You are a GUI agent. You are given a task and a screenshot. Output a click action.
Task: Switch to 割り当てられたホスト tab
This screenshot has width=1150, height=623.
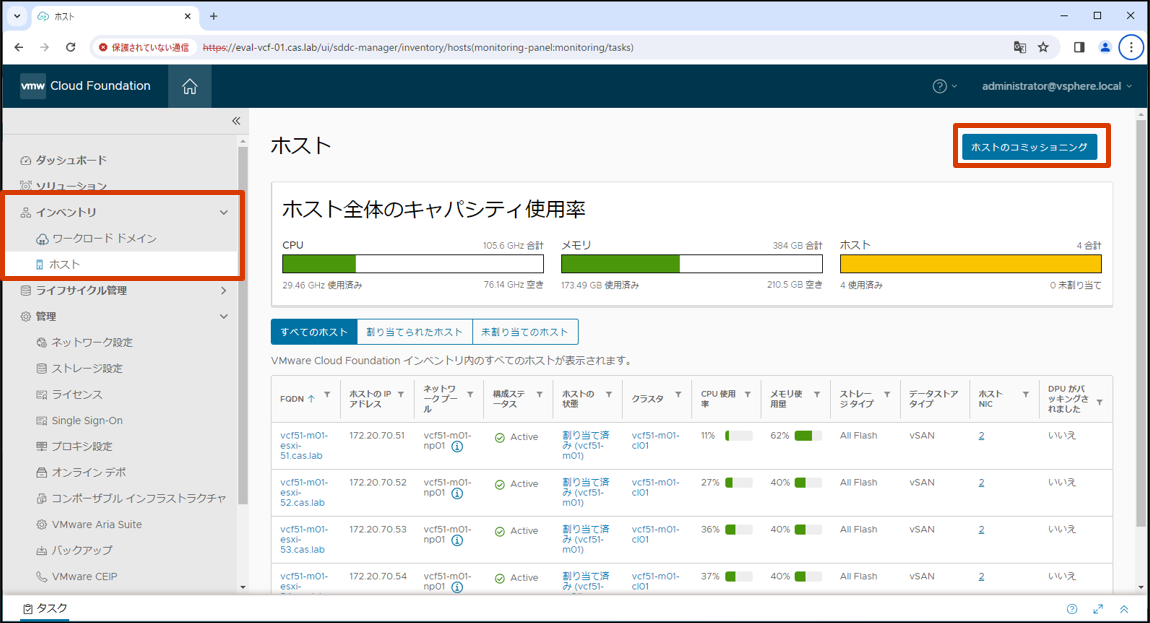click(414, 332)
